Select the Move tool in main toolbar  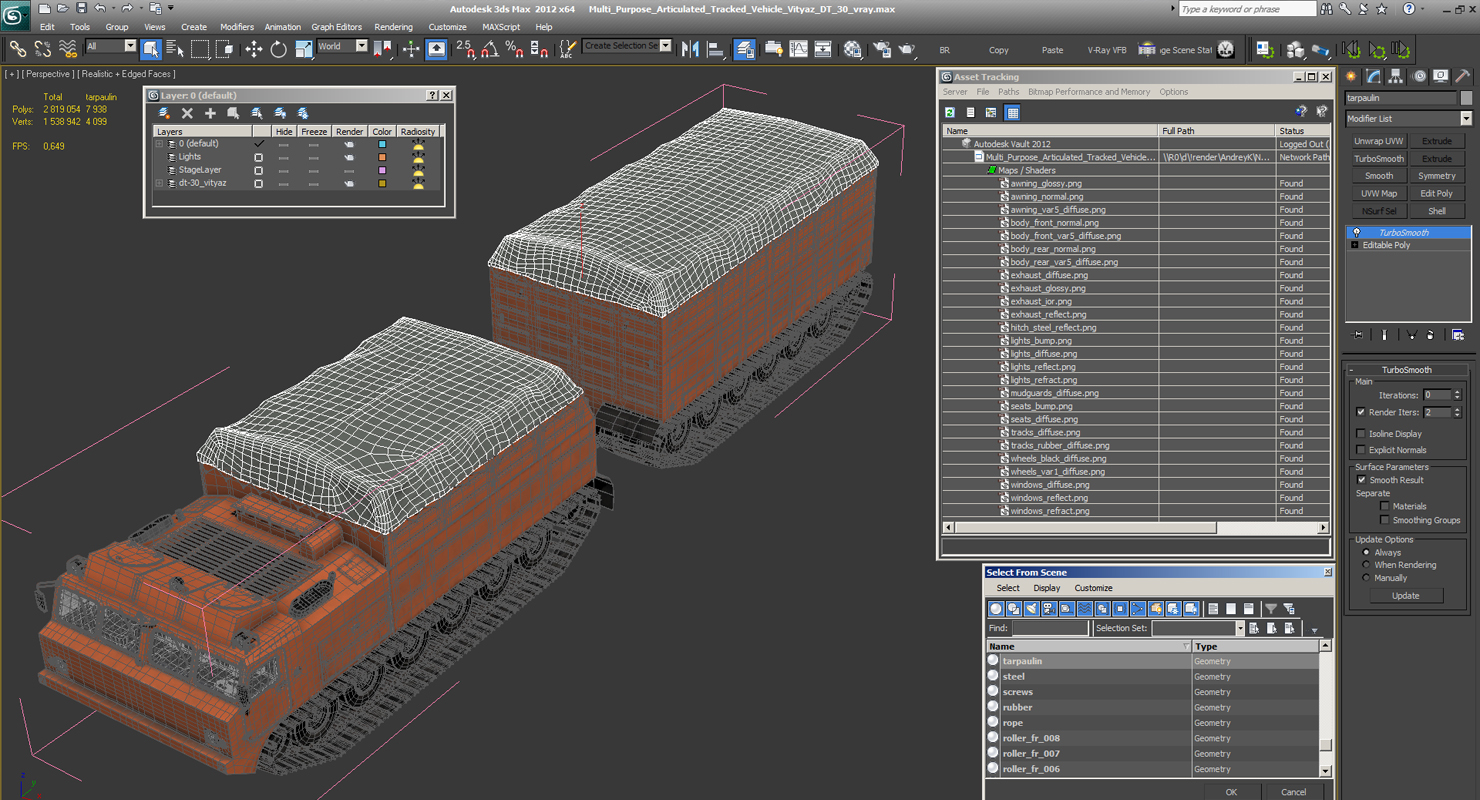(253, 49)
